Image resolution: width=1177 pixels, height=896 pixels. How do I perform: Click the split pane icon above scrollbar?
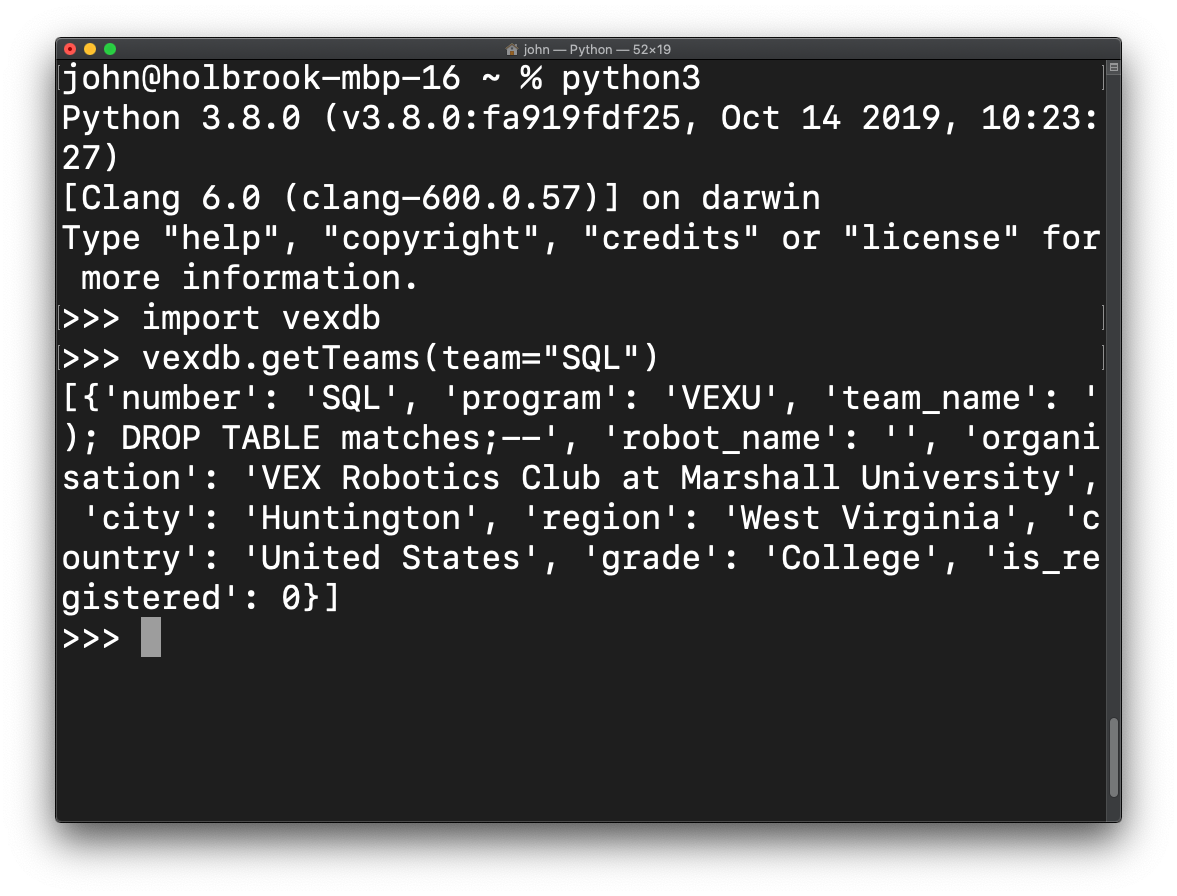[x=1114, y=68]
